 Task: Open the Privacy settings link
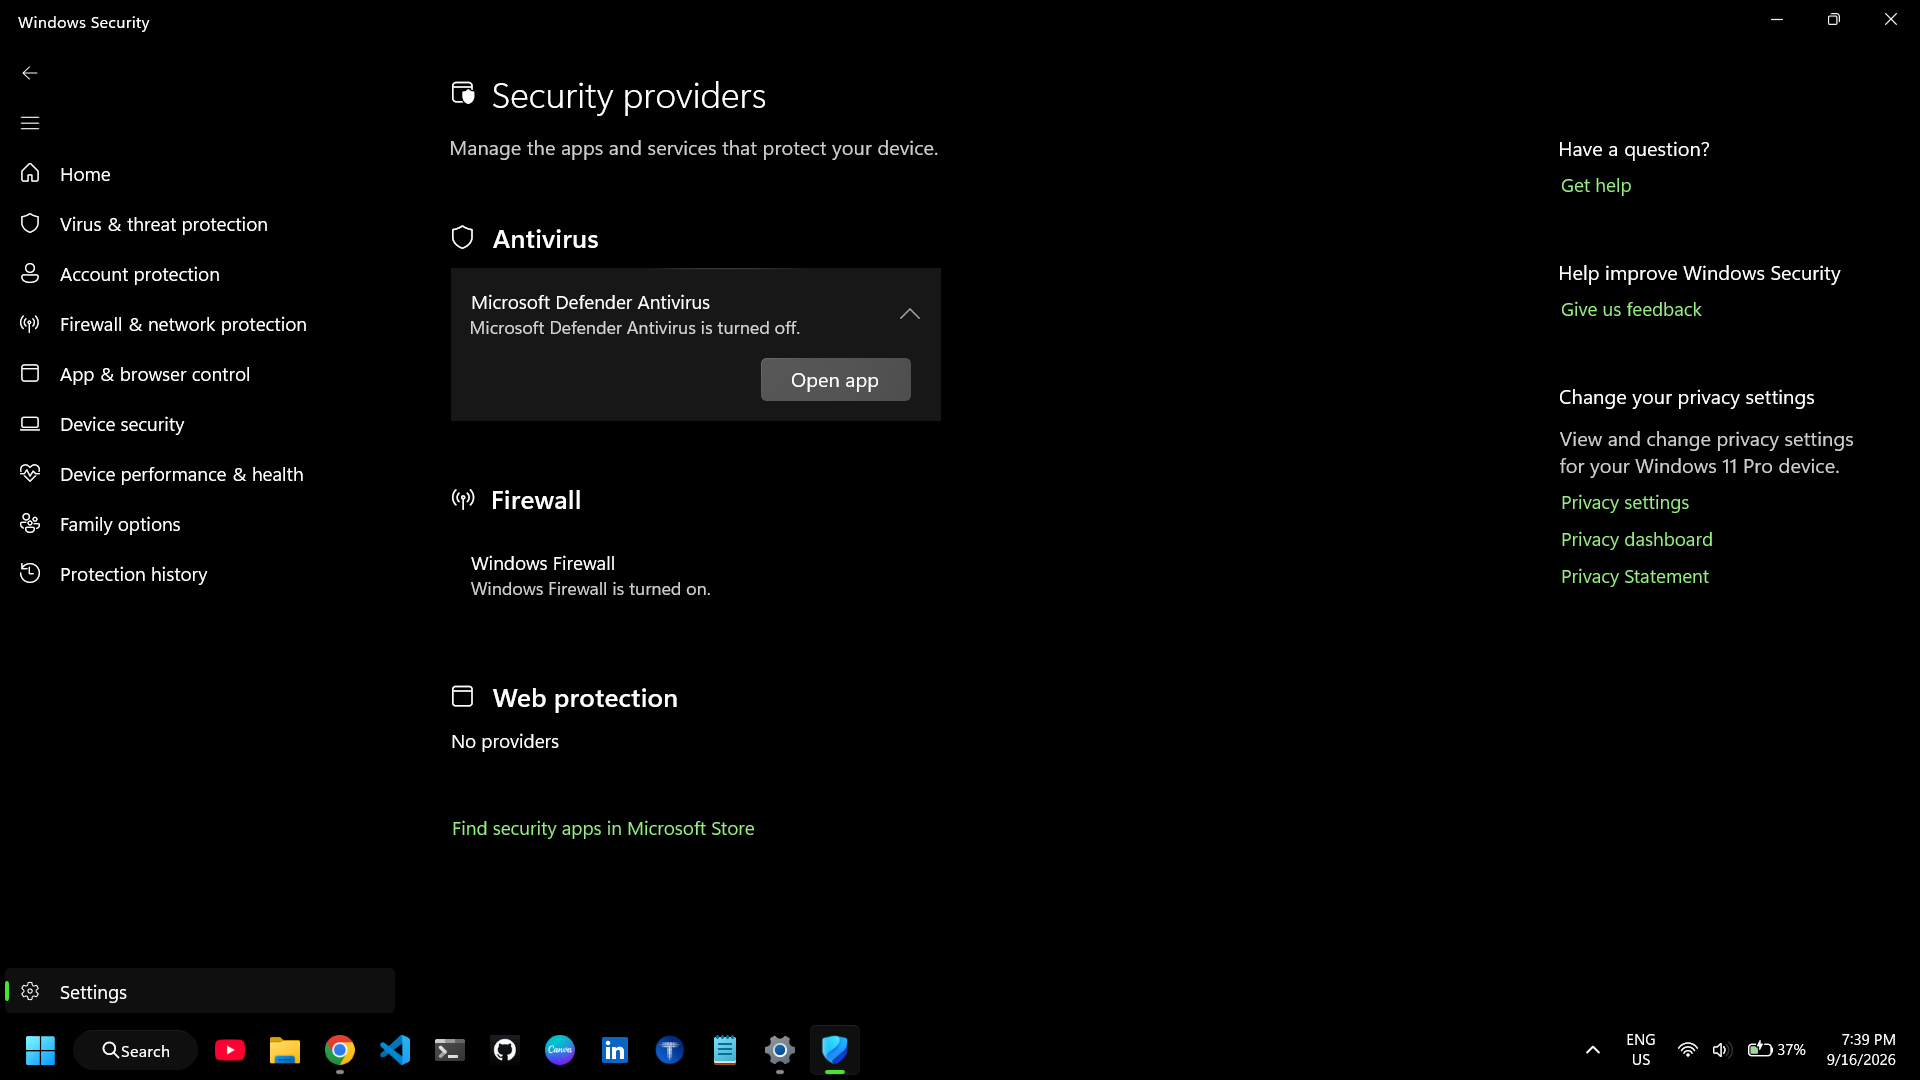tap(1624, 502)
